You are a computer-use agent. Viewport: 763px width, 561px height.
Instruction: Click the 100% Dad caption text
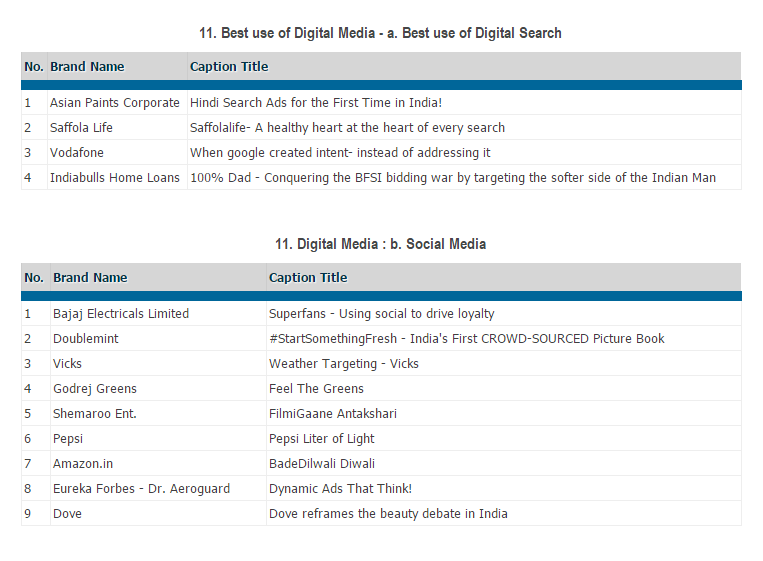pos(452,178)
